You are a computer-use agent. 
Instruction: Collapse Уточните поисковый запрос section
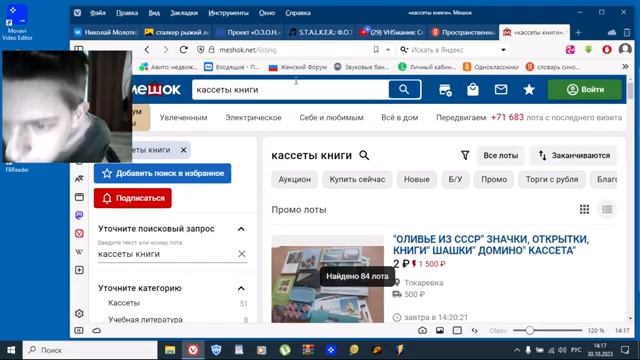241,229
